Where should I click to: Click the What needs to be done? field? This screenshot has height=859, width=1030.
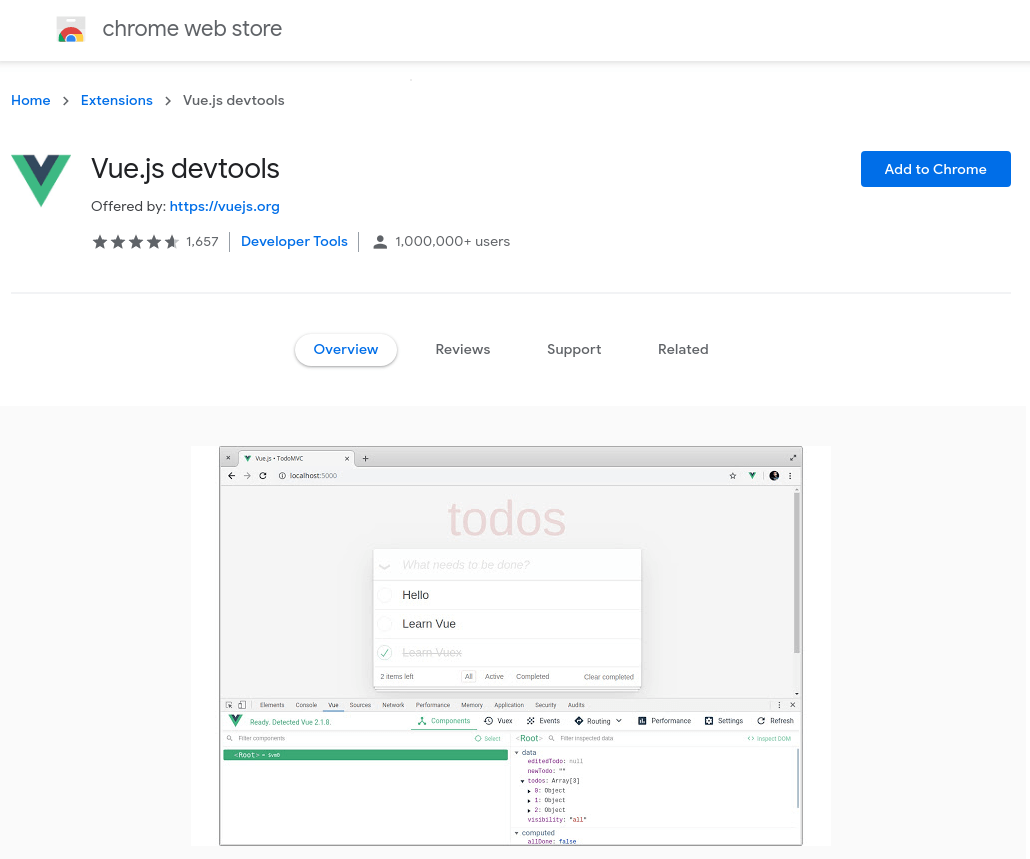coord(507,565)
